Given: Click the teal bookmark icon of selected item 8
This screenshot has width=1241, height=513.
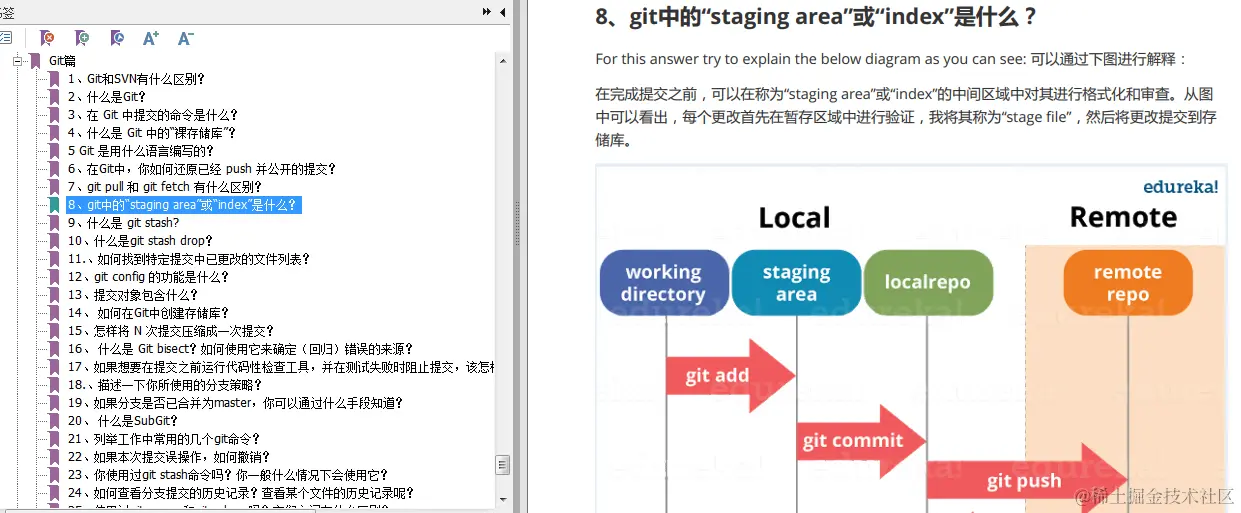Looking at the screenshot, I should (54, 205).
